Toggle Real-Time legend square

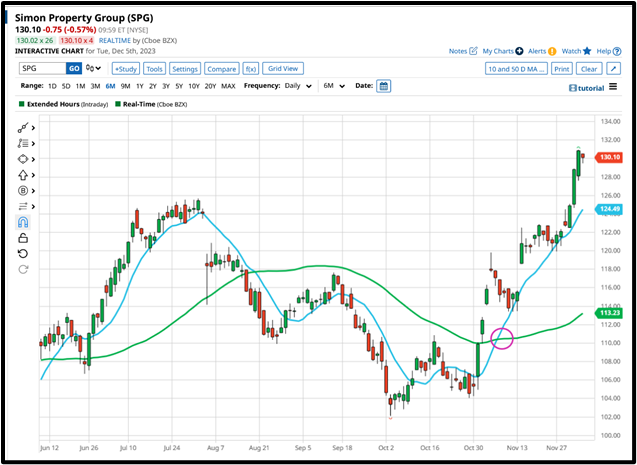pyautogui.click(x=118, y=104)
